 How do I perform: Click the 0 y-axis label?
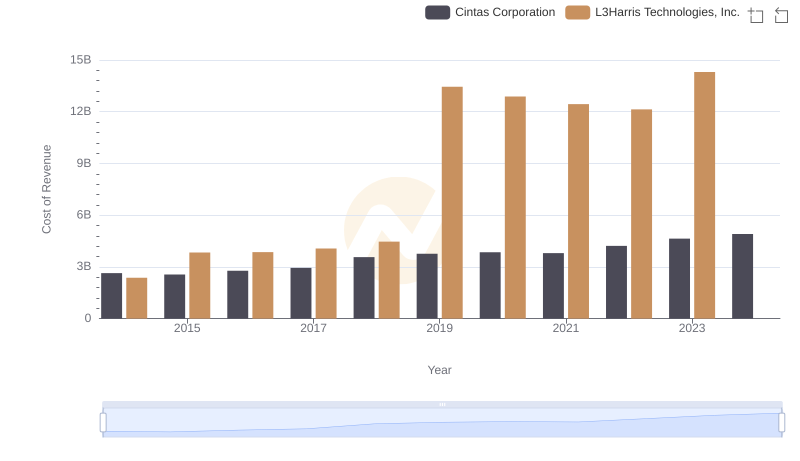coord(88,319)
